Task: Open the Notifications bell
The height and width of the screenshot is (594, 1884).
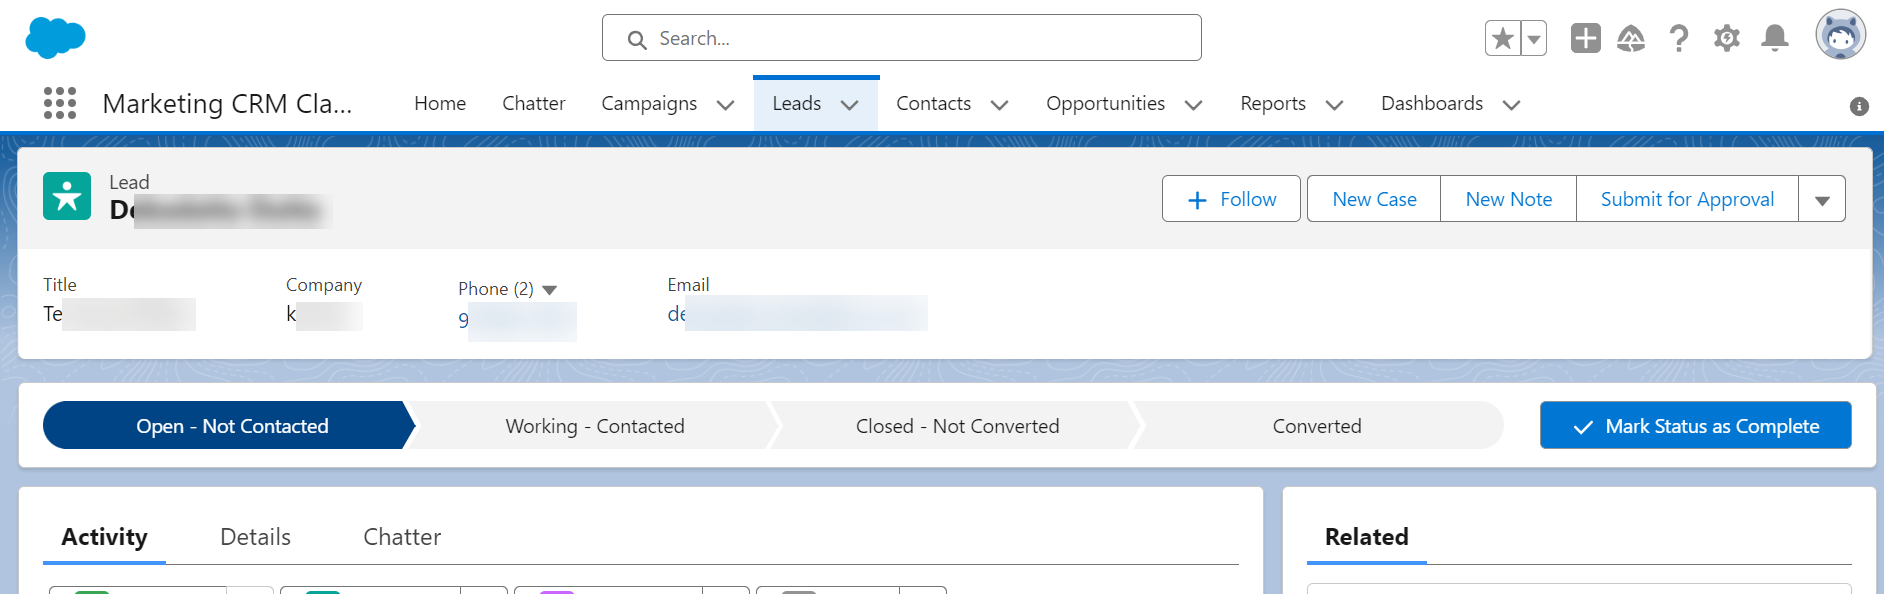Action: coord(1774,39)
